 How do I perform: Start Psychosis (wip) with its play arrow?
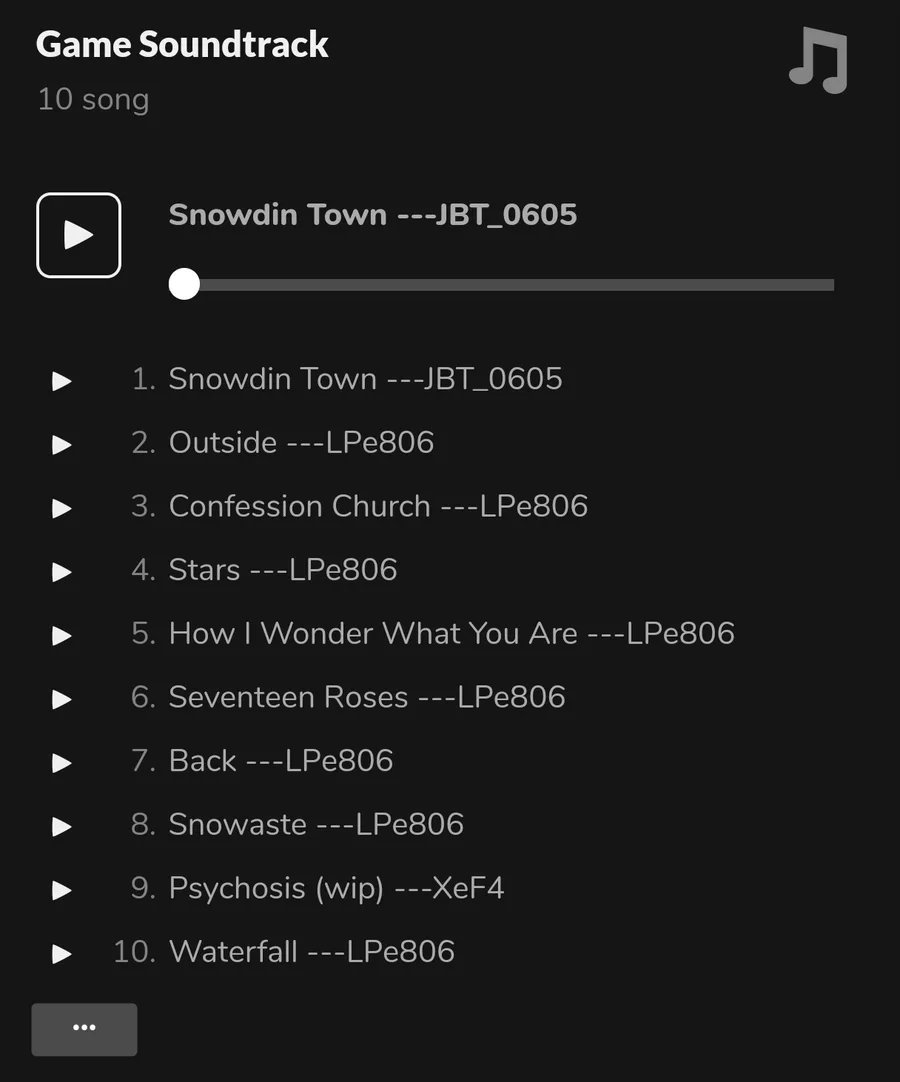point(62,890)
